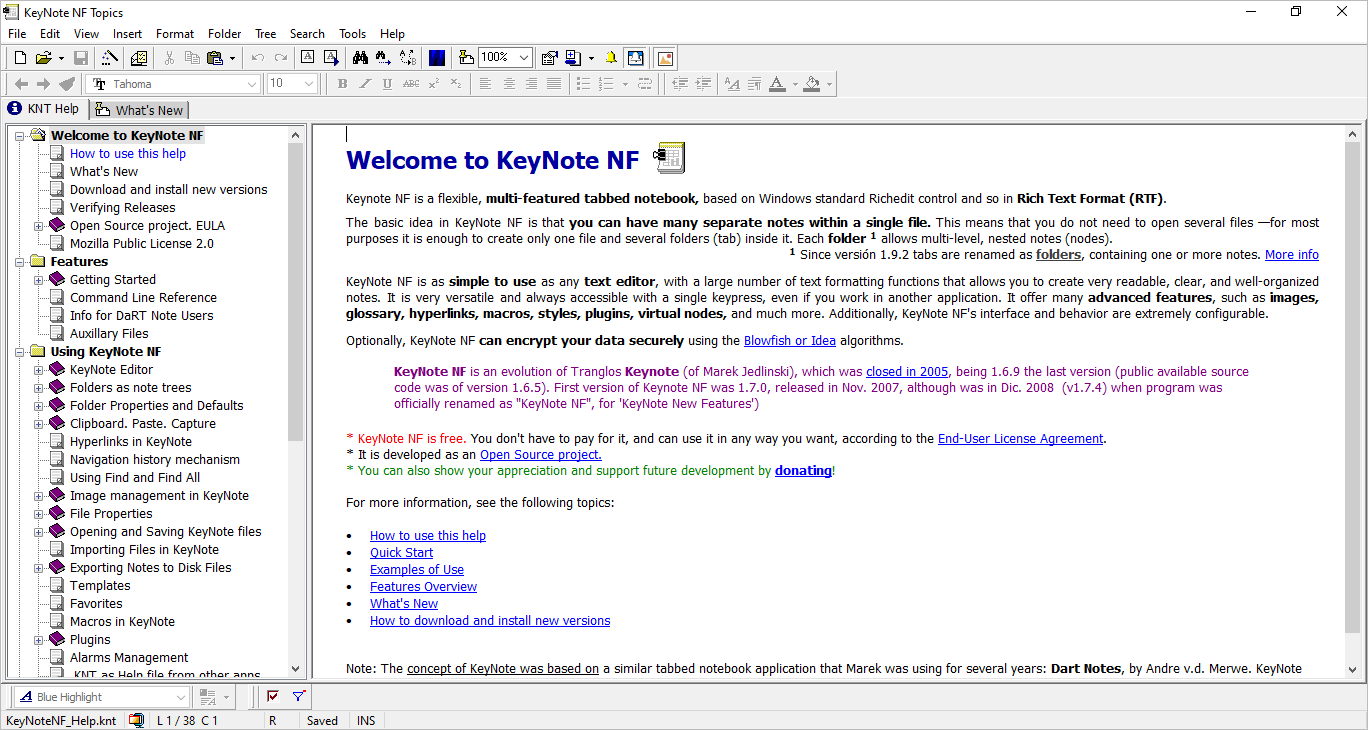Expand the KeyNote Editor tree node
The width and height of the screenshot is (1368, 730).
[39, 370]
